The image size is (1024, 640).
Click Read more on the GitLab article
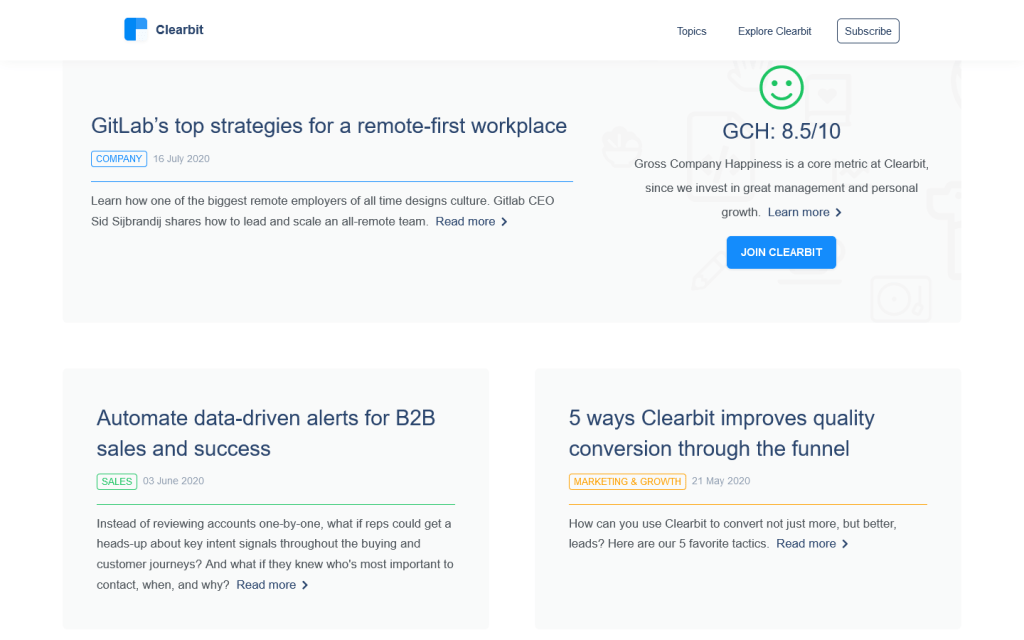[x=465, y=222]
